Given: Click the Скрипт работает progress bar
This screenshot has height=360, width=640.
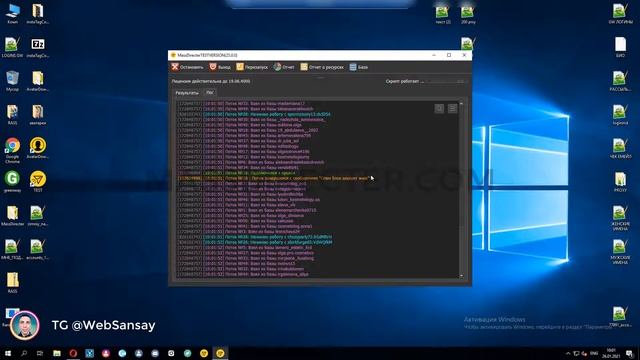Looking at the screenshot, I should (x=446, y=81).
